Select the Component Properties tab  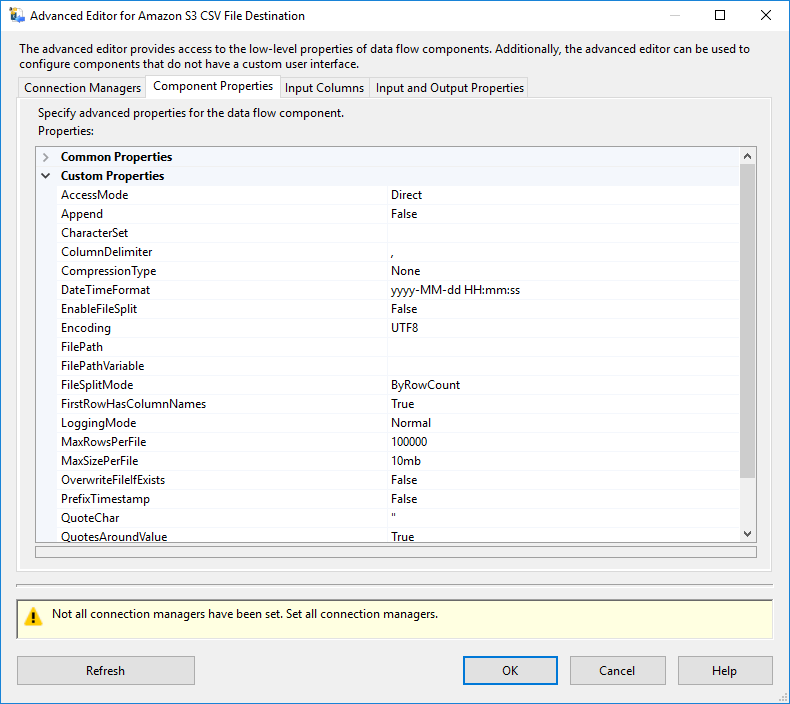pos(213,86)
